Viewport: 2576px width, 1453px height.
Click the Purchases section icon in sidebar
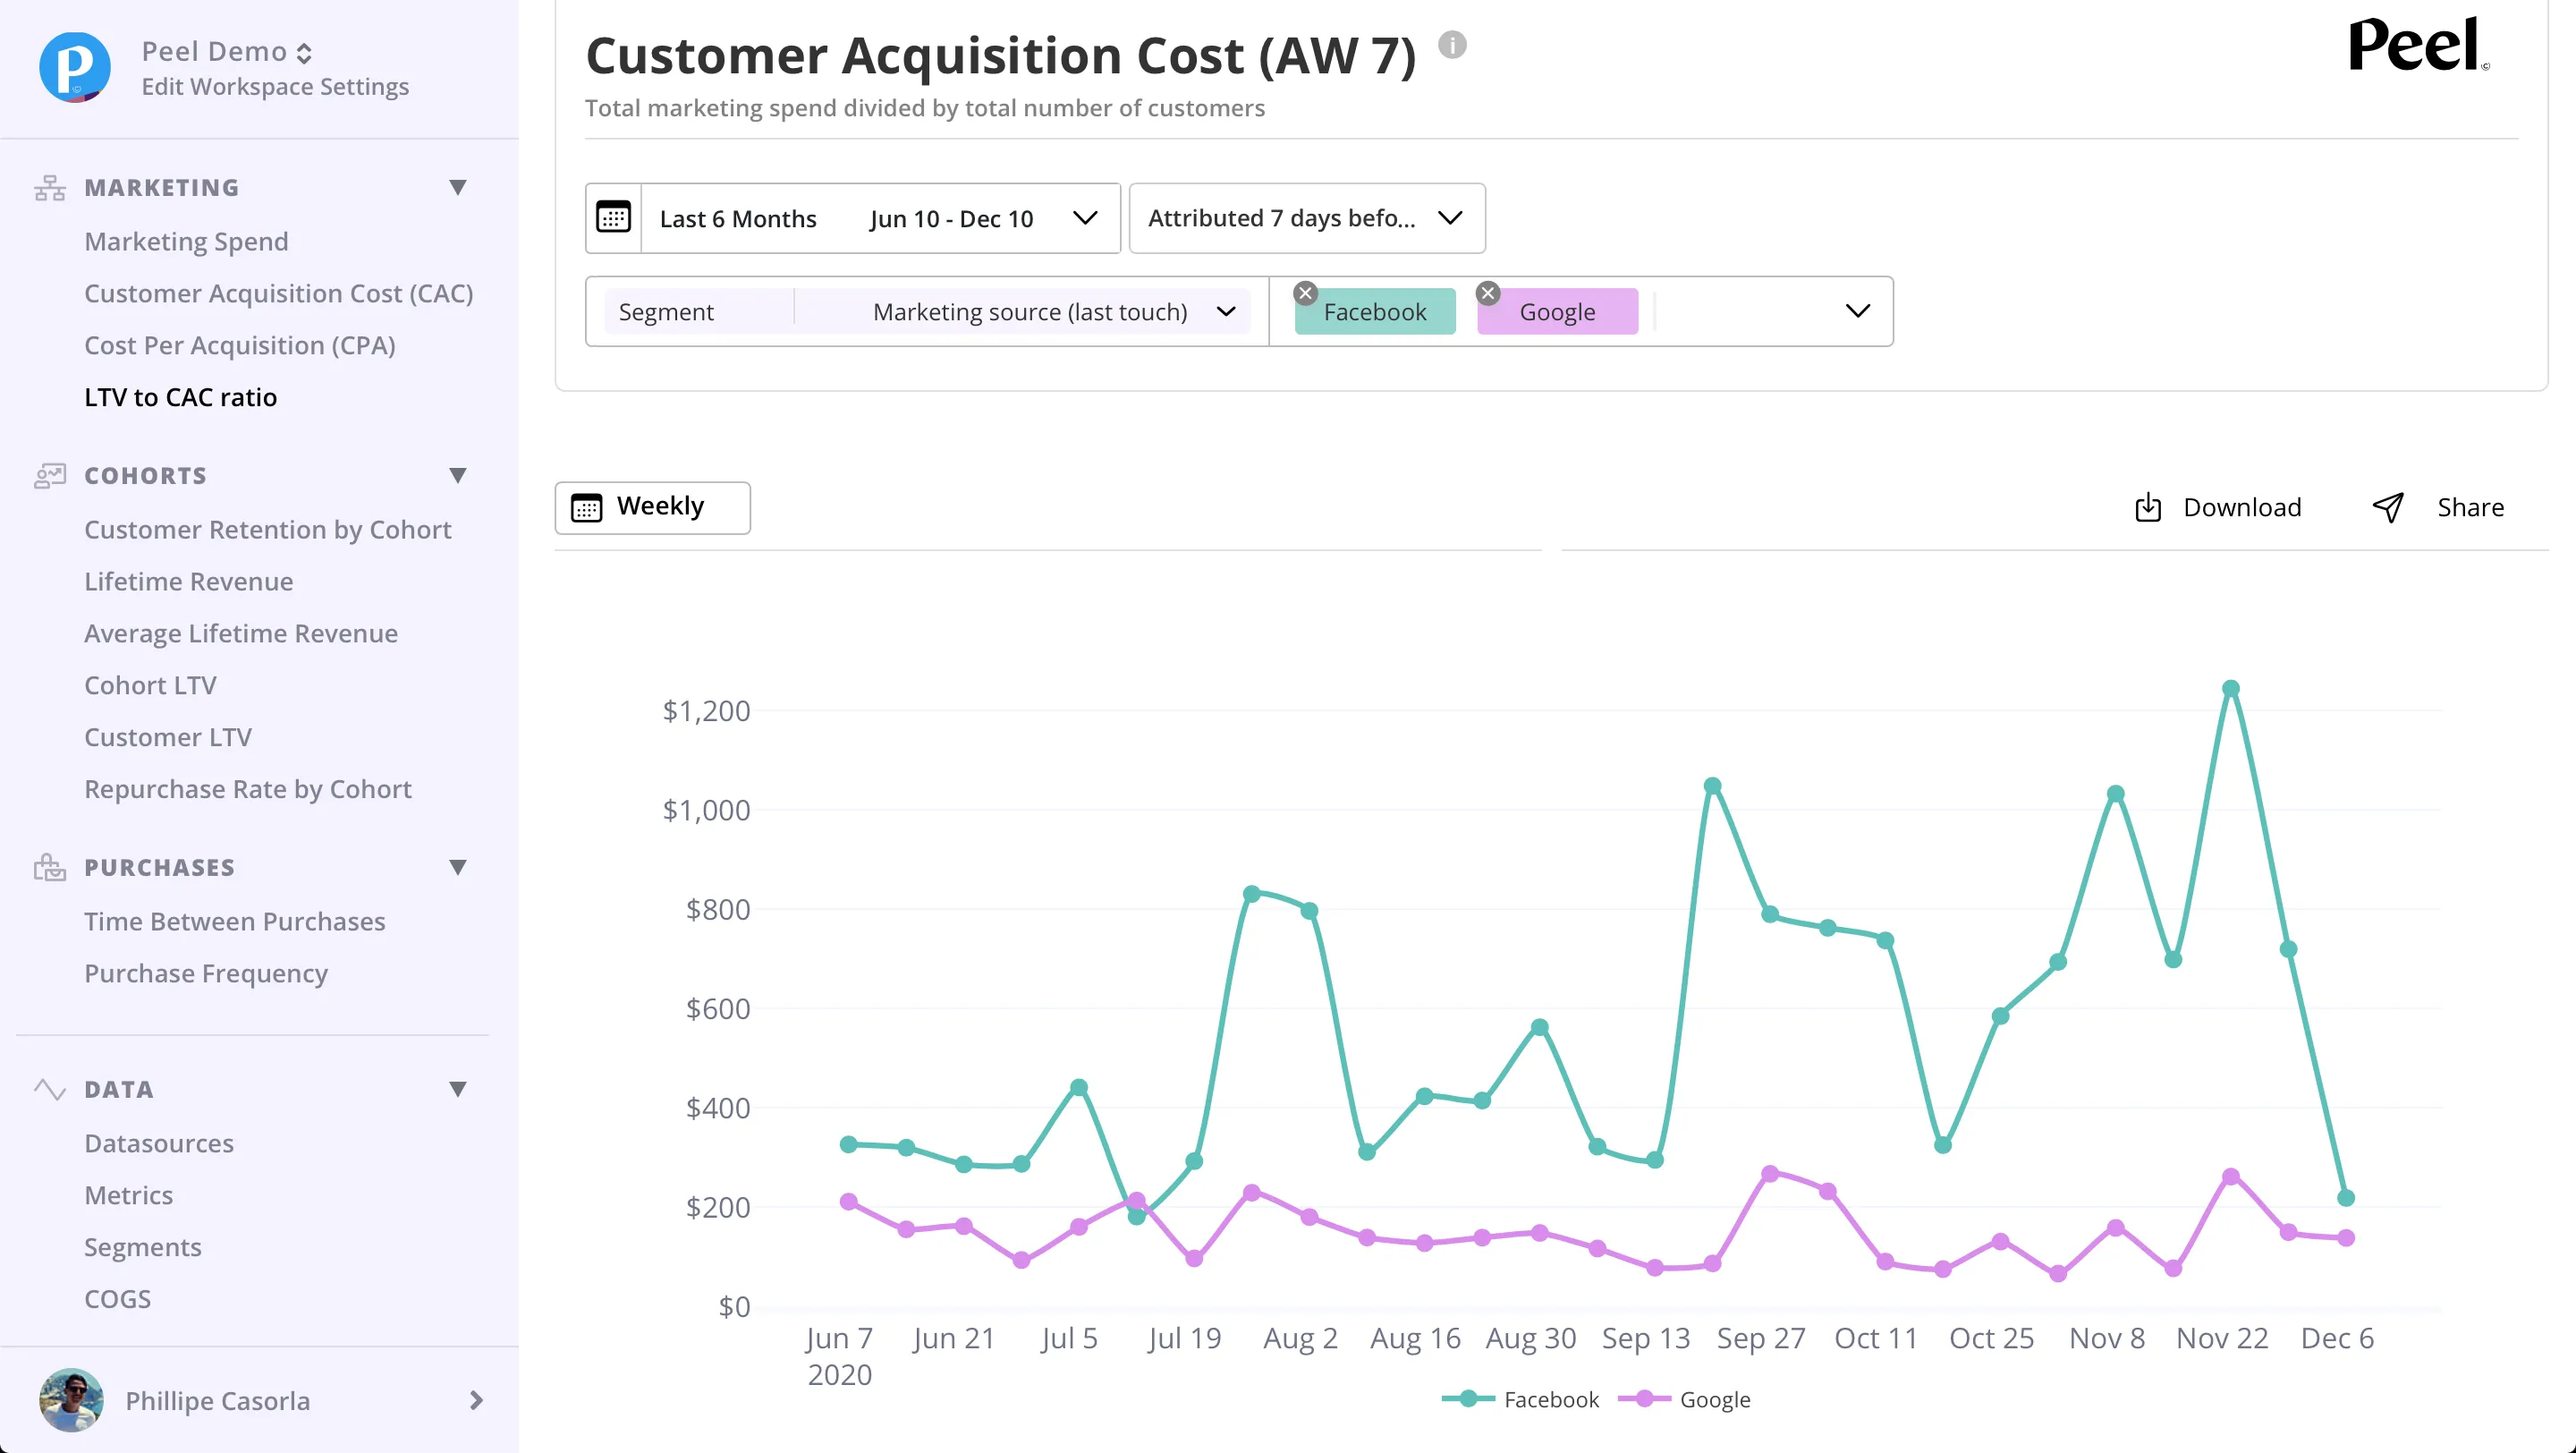50,867
